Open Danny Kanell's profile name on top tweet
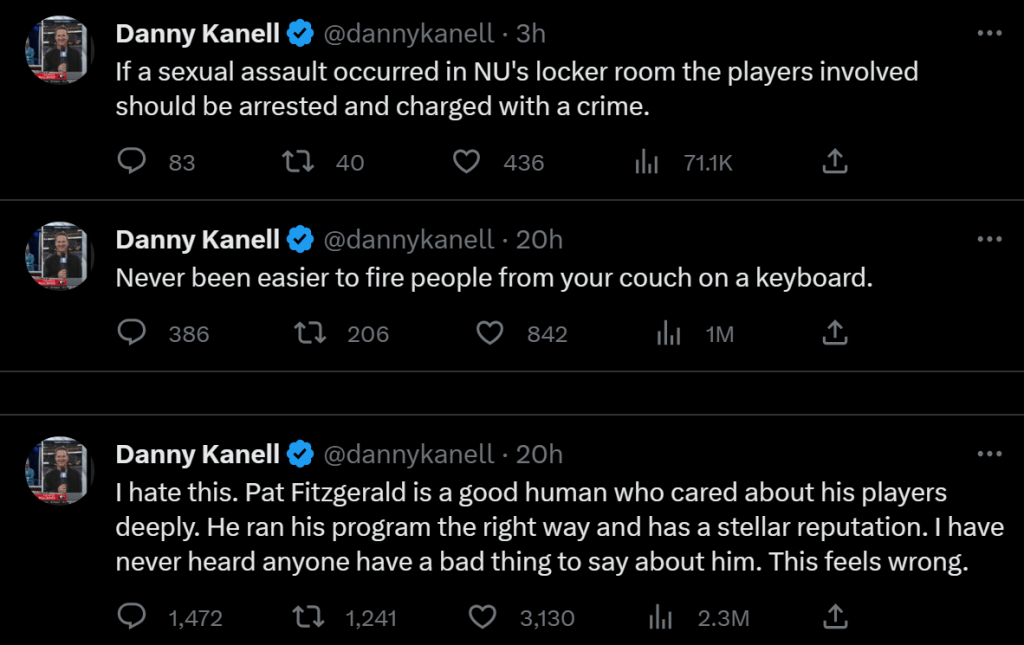1024x645 pixels. pyautogui.click(x=197, y=33)
